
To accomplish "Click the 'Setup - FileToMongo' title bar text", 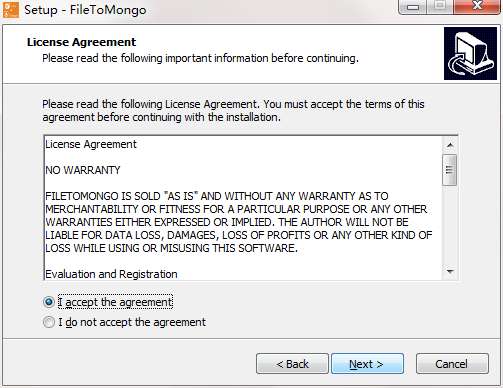I will click(85, 10).
